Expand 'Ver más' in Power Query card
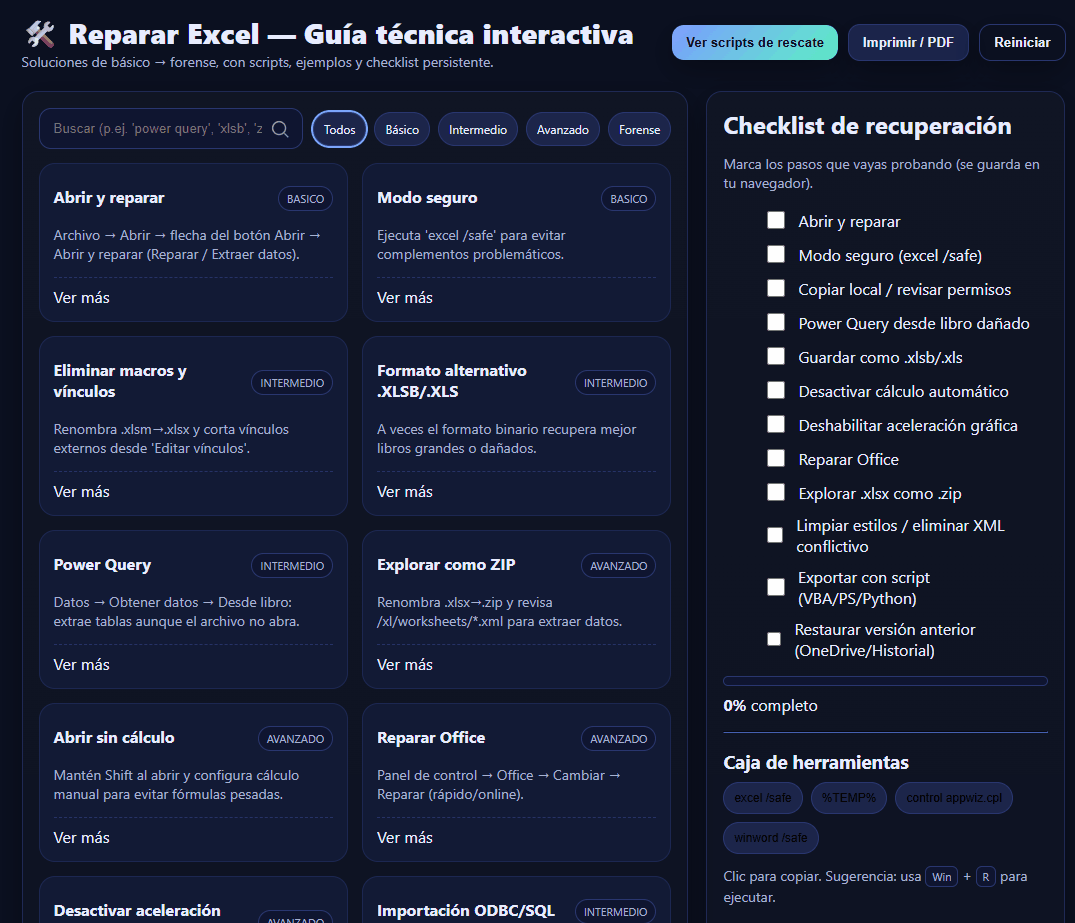 pos(82,664)
